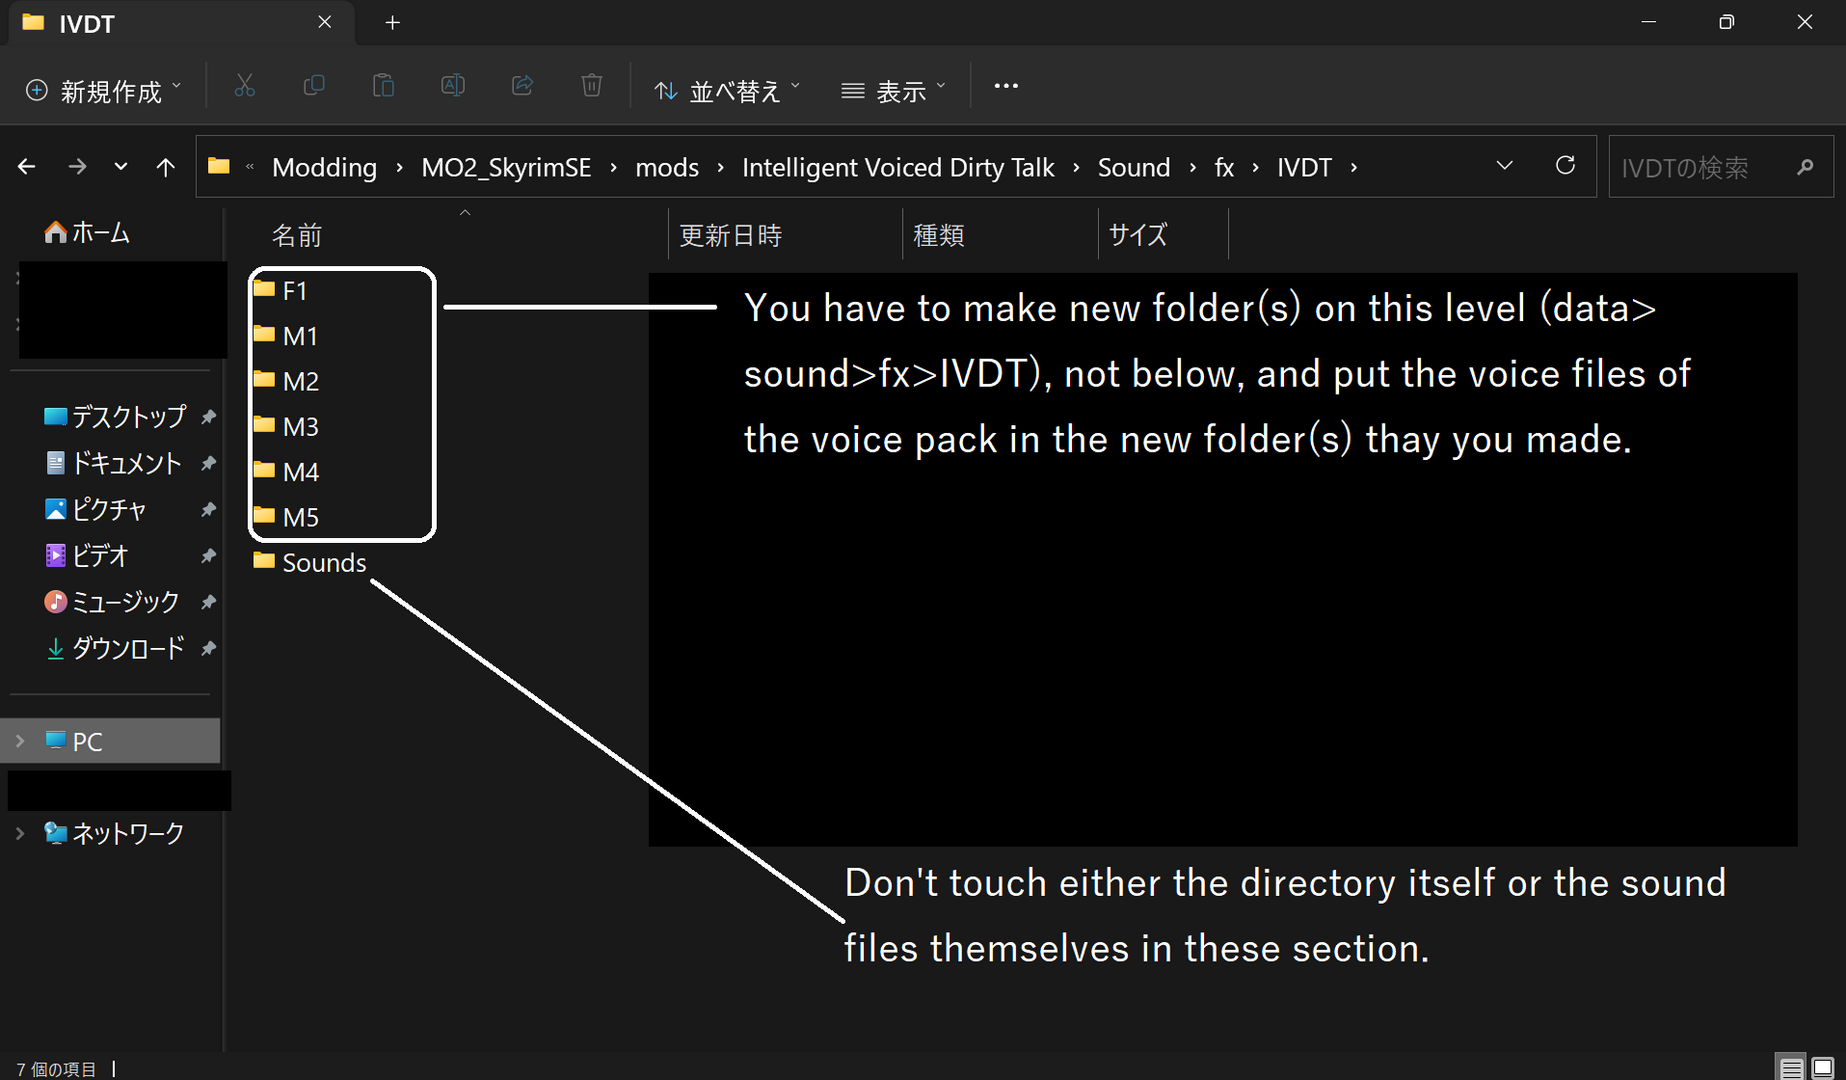Select the Sounds folder
Viewport: 1846px width, 1080px height.
tap(310, 562)
